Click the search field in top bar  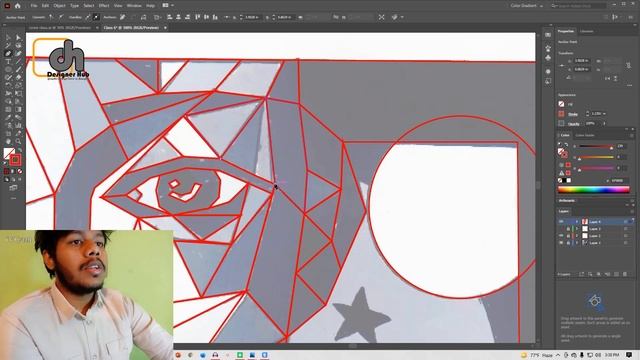(x=578, y=6)
